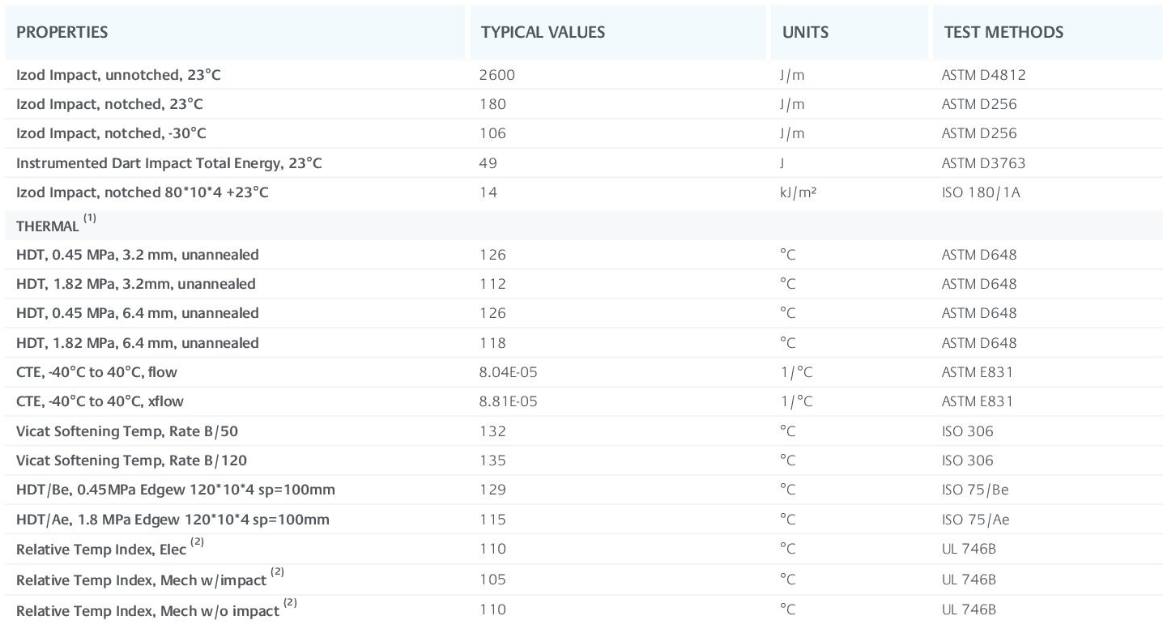
Task: Click the ISO 180/1A test method
Action: pos(981,193)
